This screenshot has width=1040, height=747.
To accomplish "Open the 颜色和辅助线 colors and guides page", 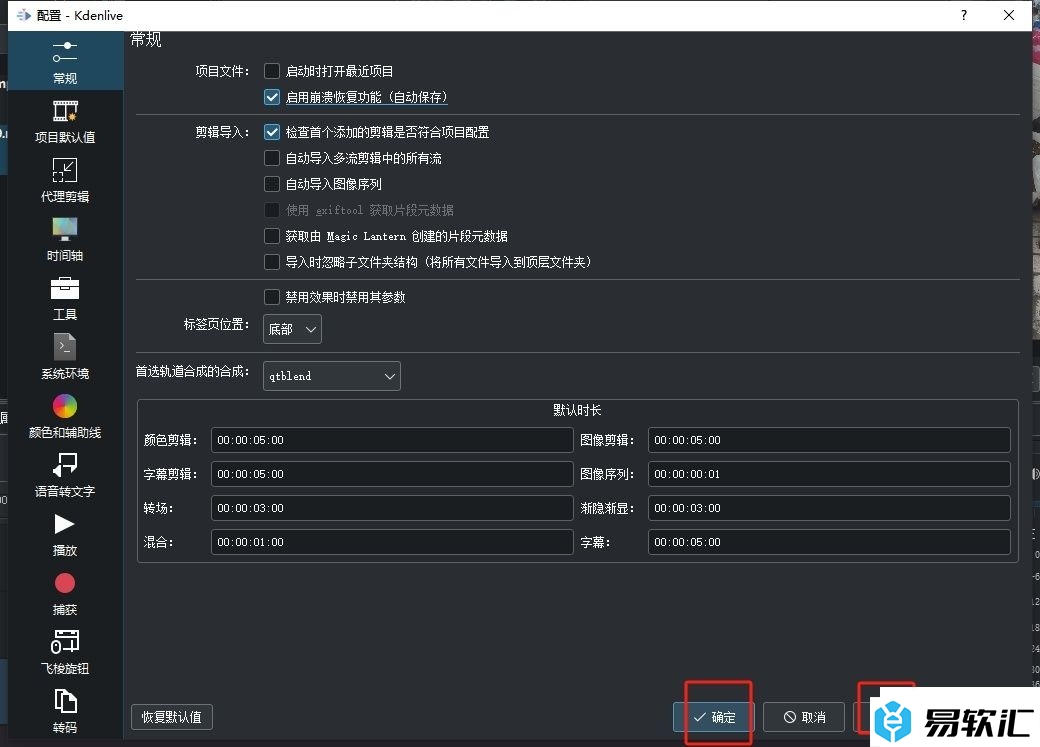I will [x=65, y=417].
